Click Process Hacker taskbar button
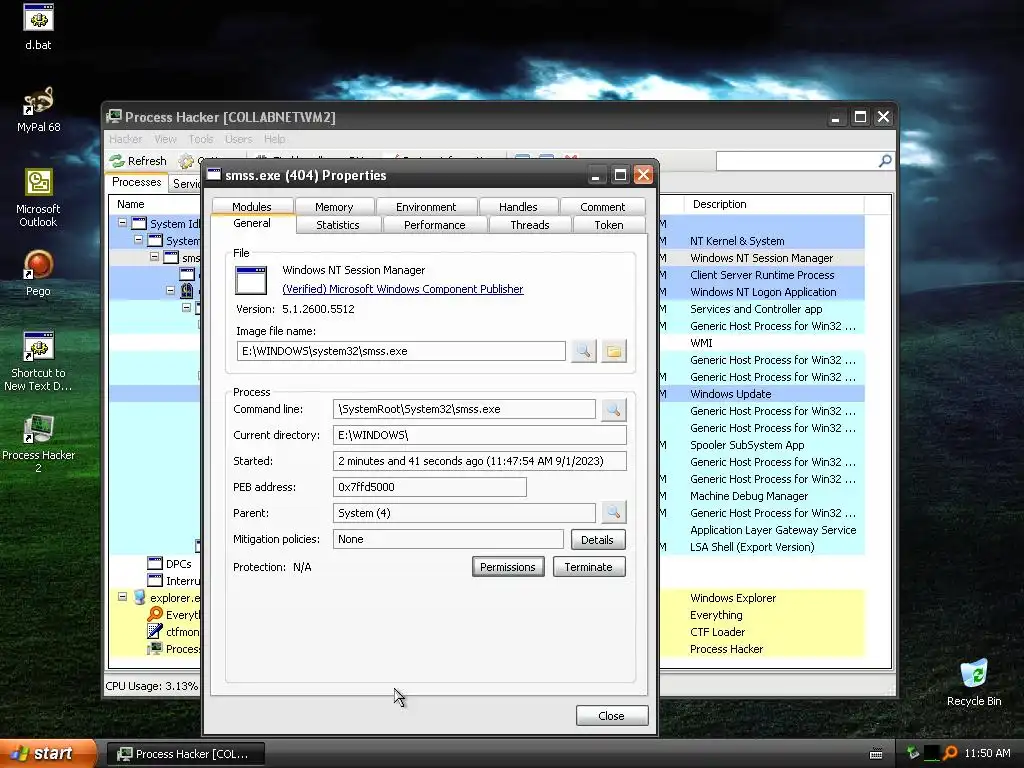Screen dimensions: 1024x768 point(185,754)
